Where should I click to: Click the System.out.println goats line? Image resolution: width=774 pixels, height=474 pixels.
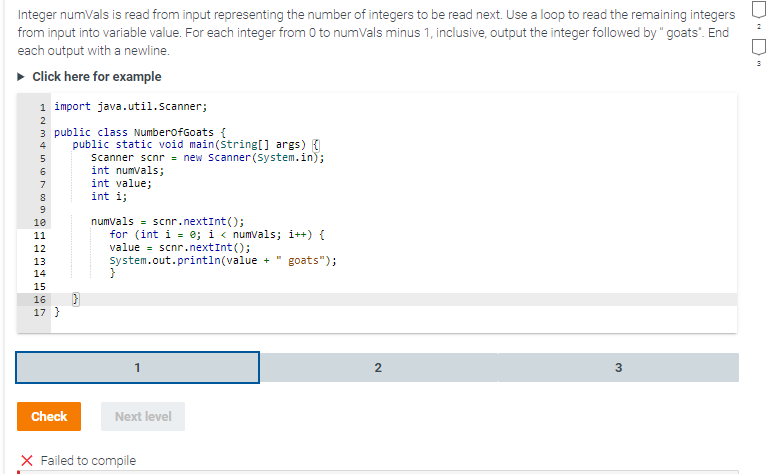pos(223,261)
